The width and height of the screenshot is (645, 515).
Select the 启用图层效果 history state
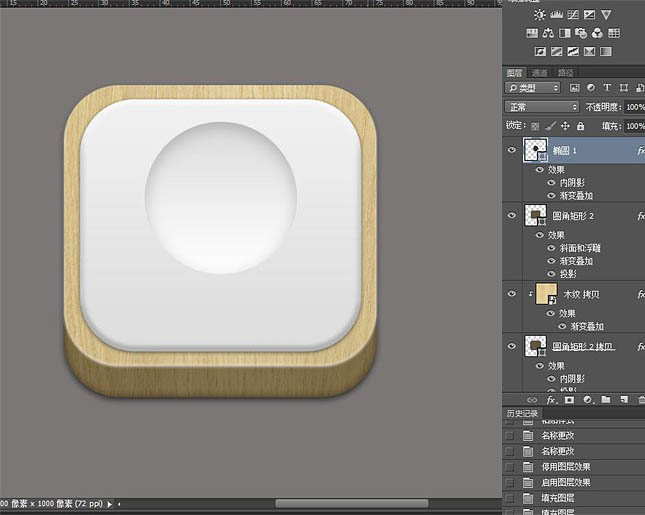[565, 482]
